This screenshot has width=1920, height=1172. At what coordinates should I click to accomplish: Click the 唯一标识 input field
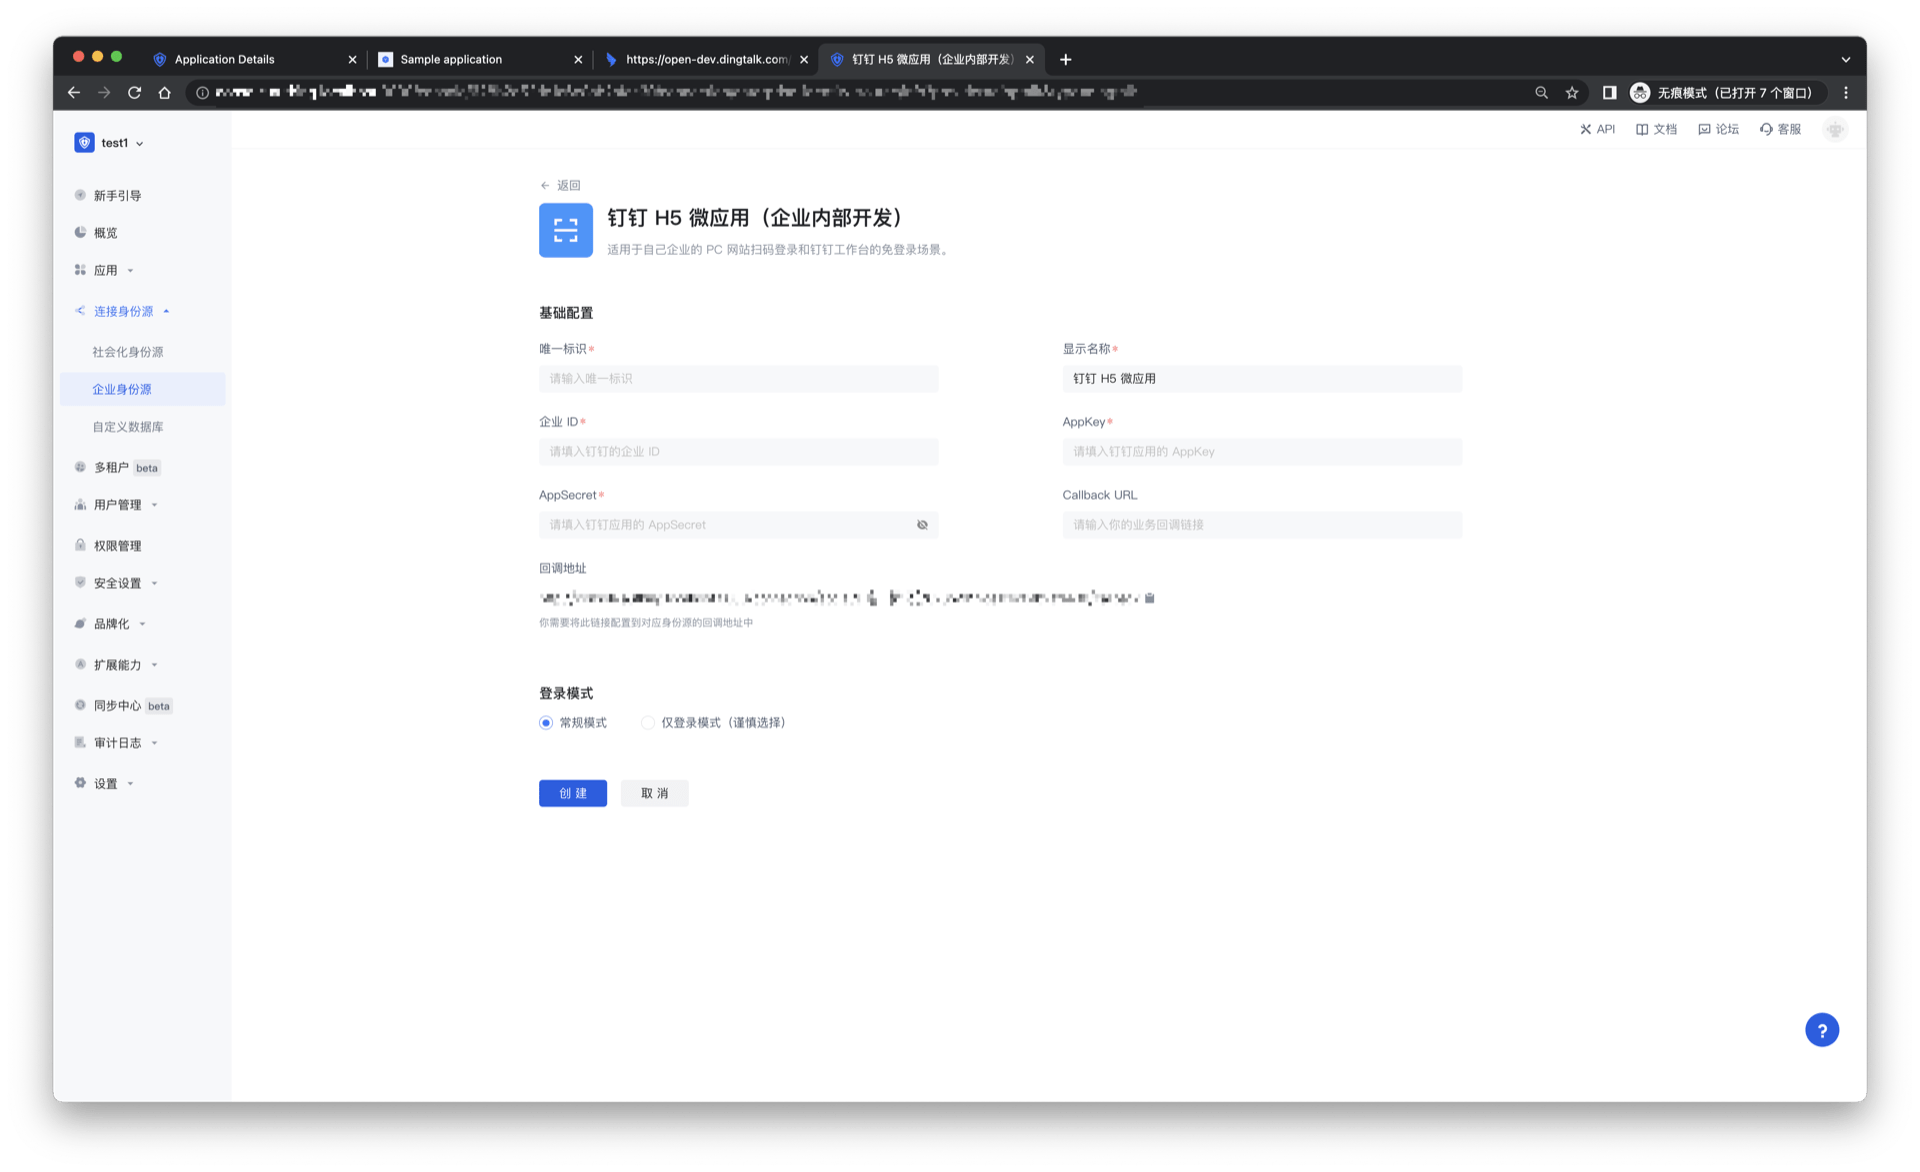(738, 379)
